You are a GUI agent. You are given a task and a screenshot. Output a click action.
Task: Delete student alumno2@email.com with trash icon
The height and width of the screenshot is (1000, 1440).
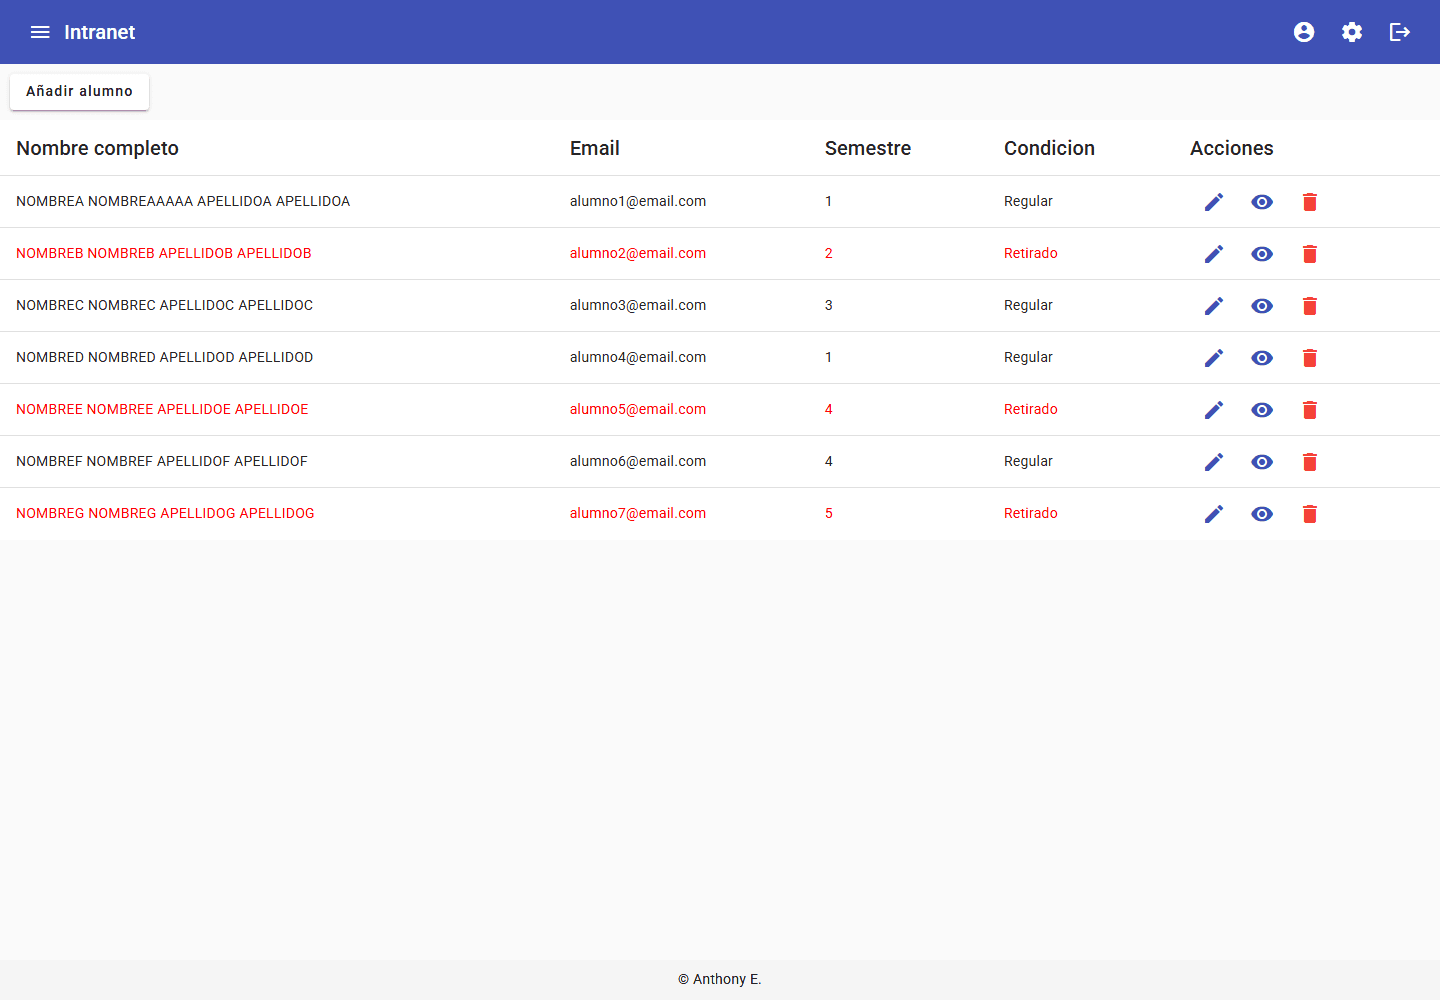1310,254
